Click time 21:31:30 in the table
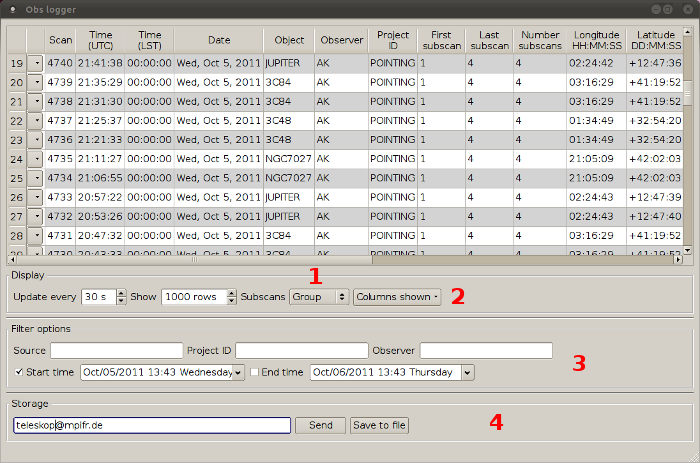Image resolution: width=700 pixels, height=463 pixels. 100,102
